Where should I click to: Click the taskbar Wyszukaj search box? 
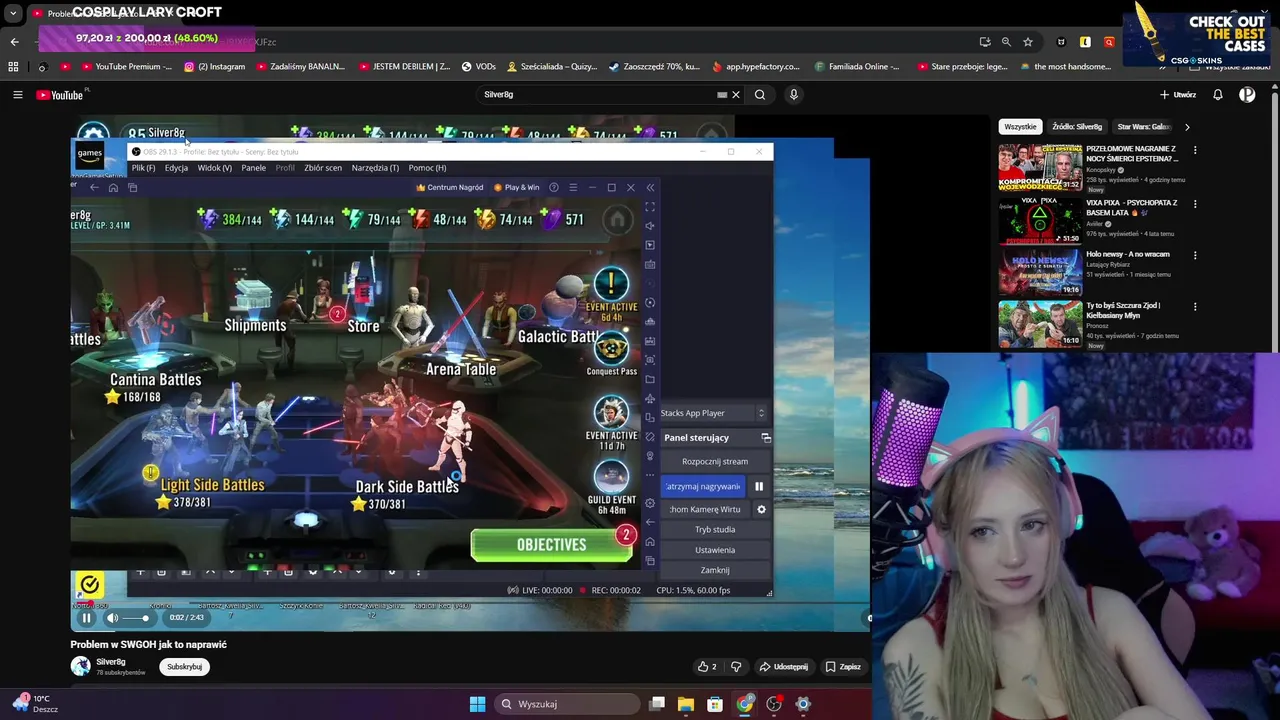(x=567, y=704)
